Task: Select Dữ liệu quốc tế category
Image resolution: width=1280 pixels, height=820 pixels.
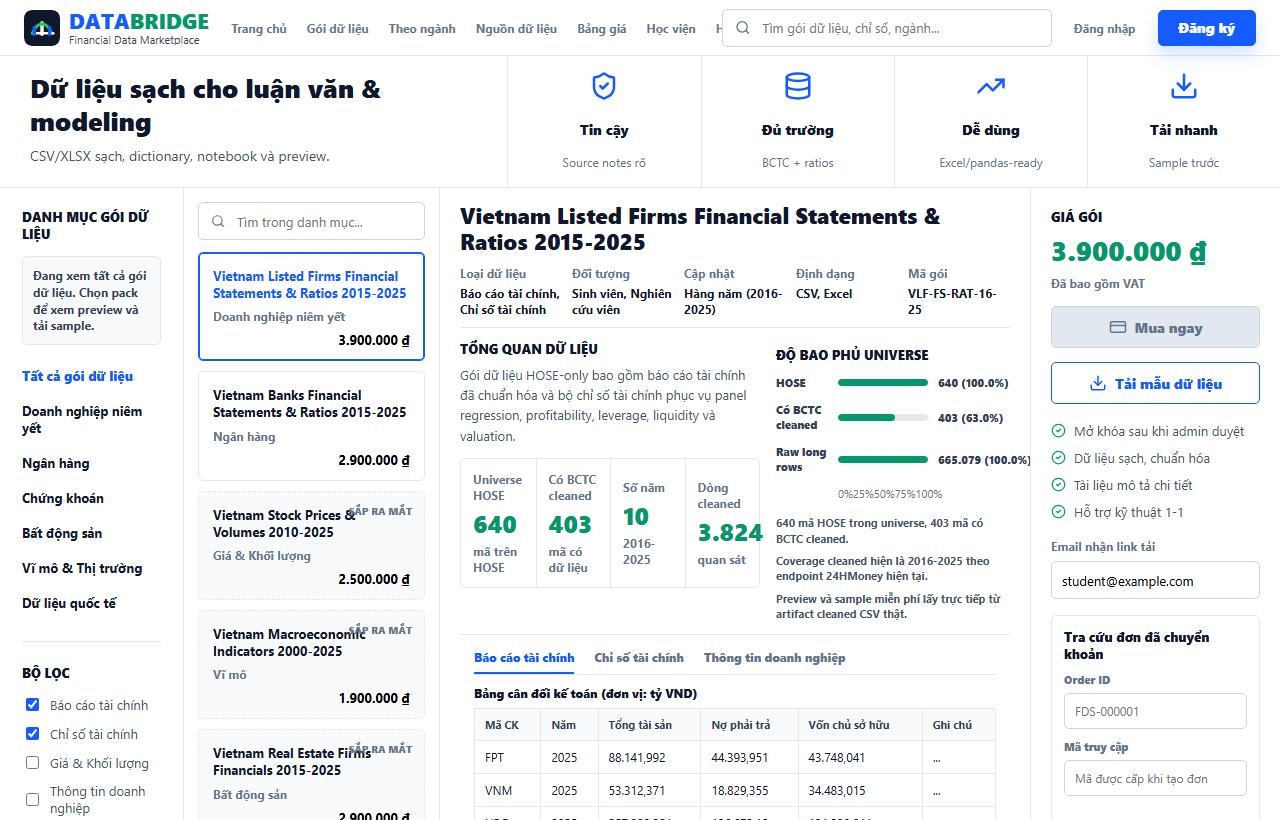Action: [x=69, y=603]
